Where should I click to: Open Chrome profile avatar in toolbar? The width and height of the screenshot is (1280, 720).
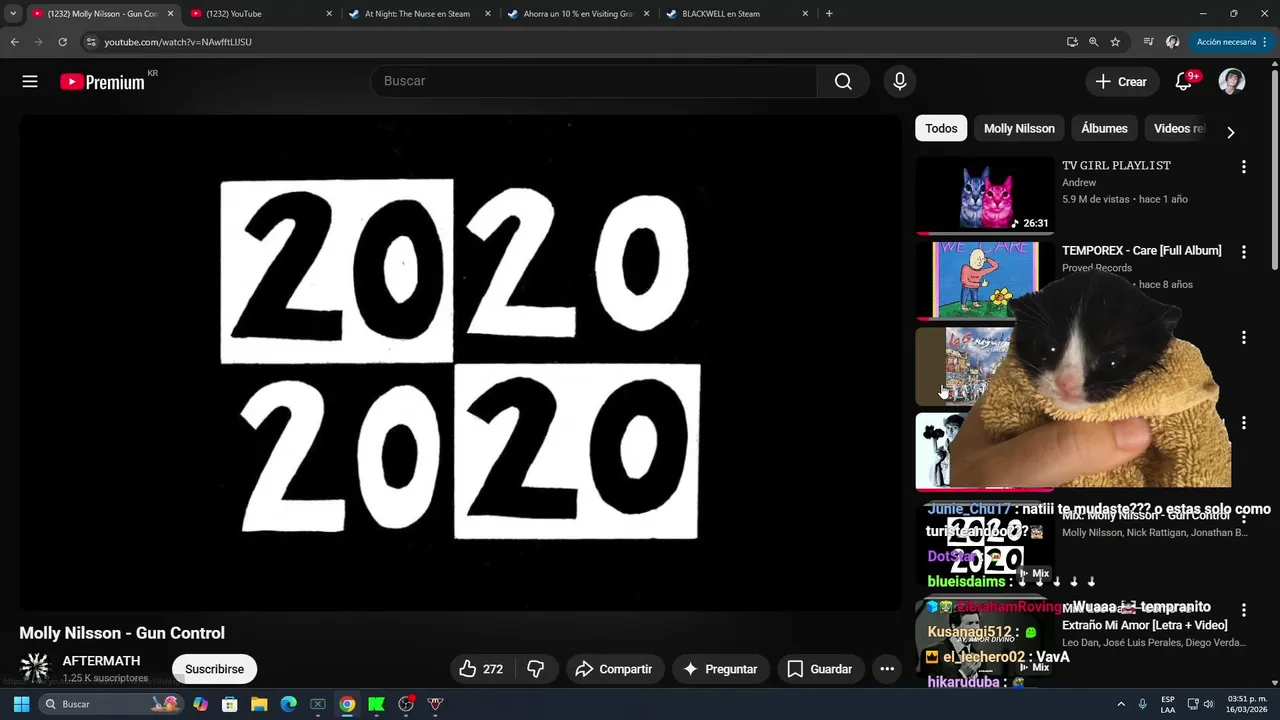pos(1173,42)
